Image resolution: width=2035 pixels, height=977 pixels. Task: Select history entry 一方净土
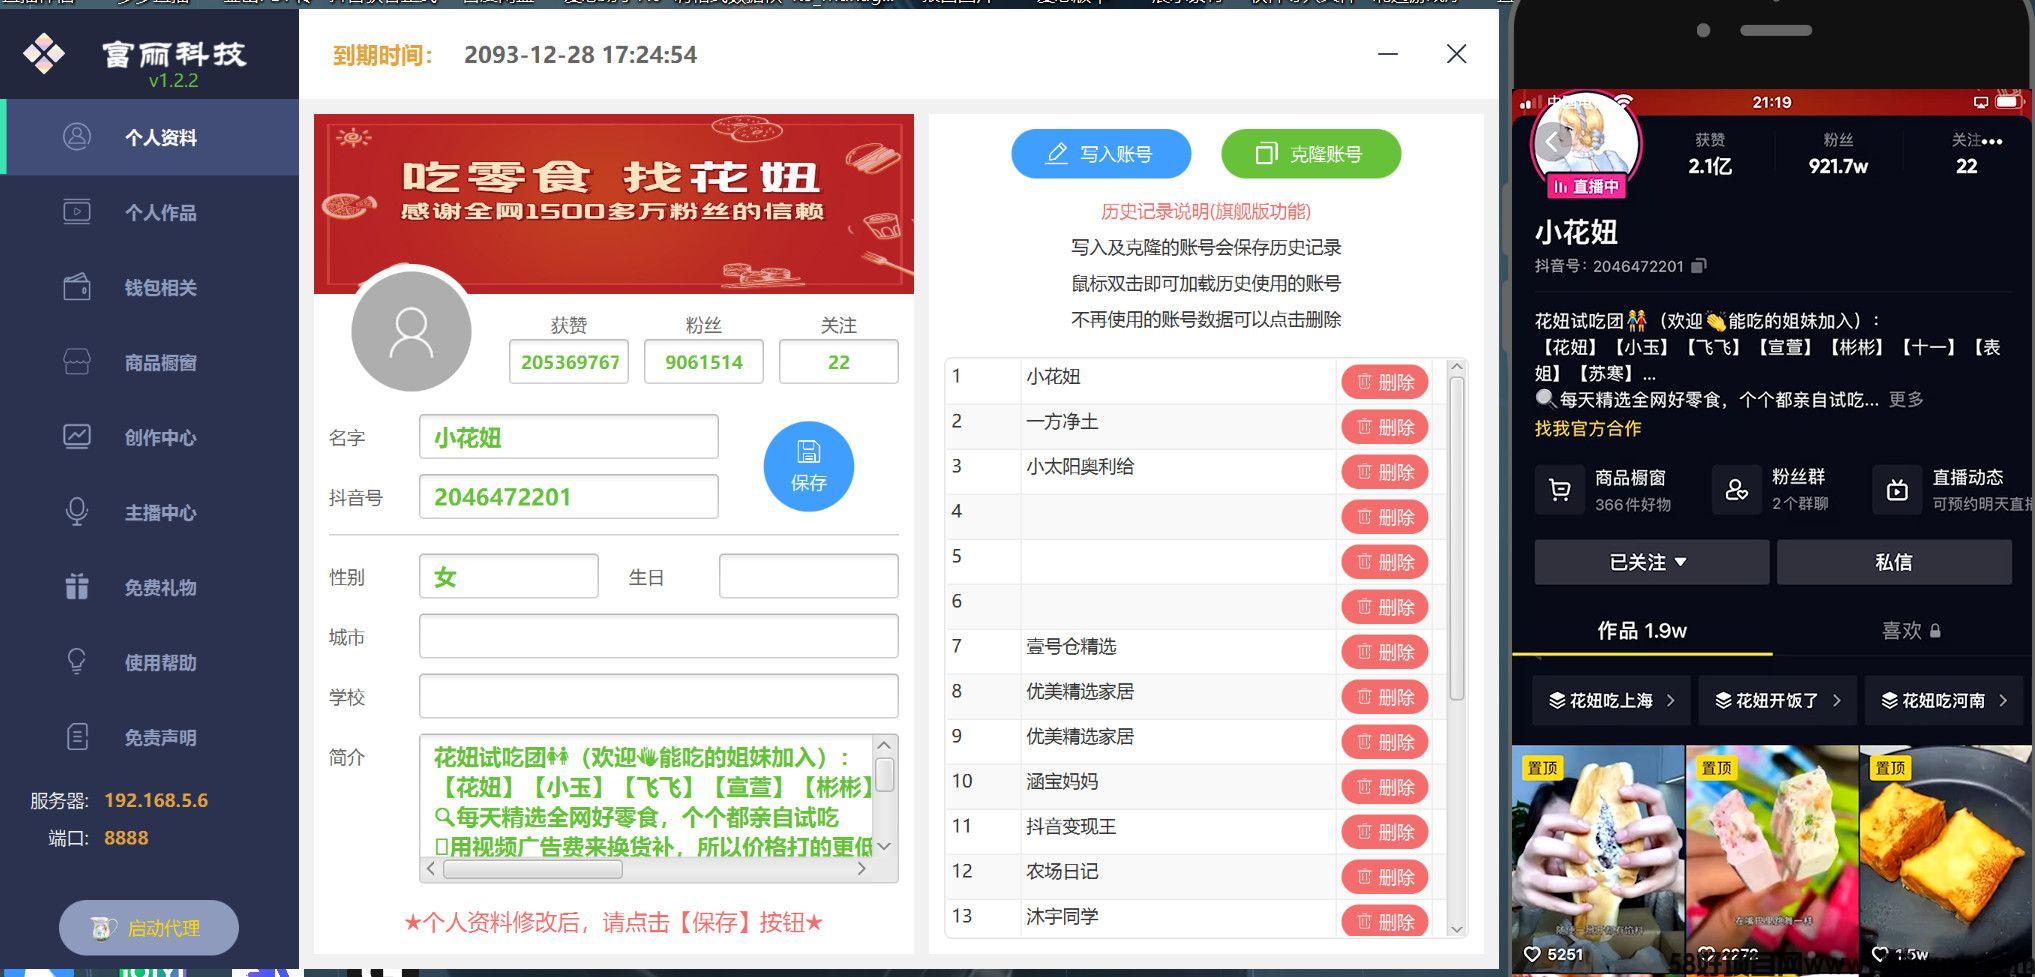1062,422
